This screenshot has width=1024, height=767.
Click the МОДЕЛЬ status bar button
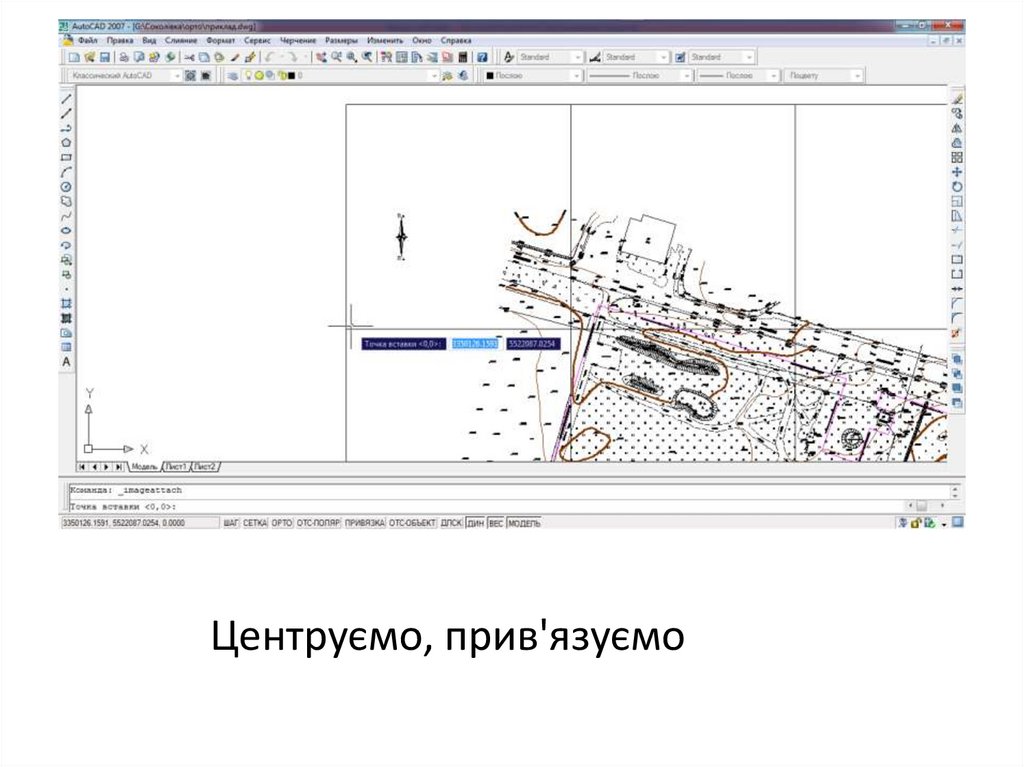[525, 523]
